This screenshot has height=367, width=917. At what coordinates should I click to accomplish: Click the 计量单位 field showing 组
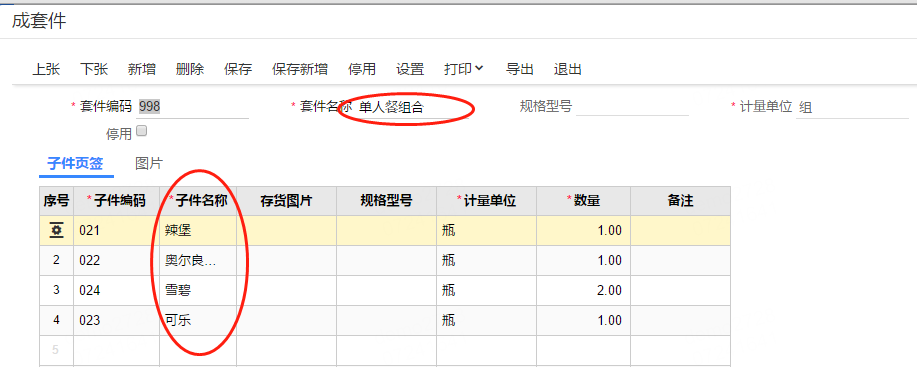pos(852,108)
